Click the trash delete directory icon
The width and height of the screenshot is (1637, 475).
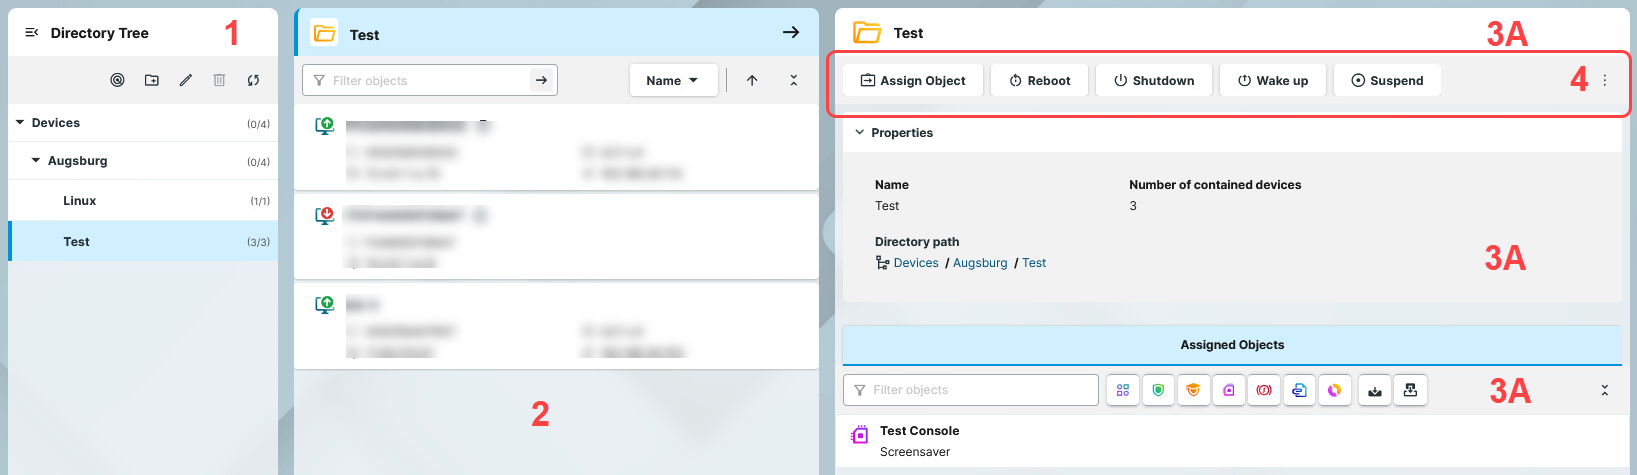pos(220,80)
